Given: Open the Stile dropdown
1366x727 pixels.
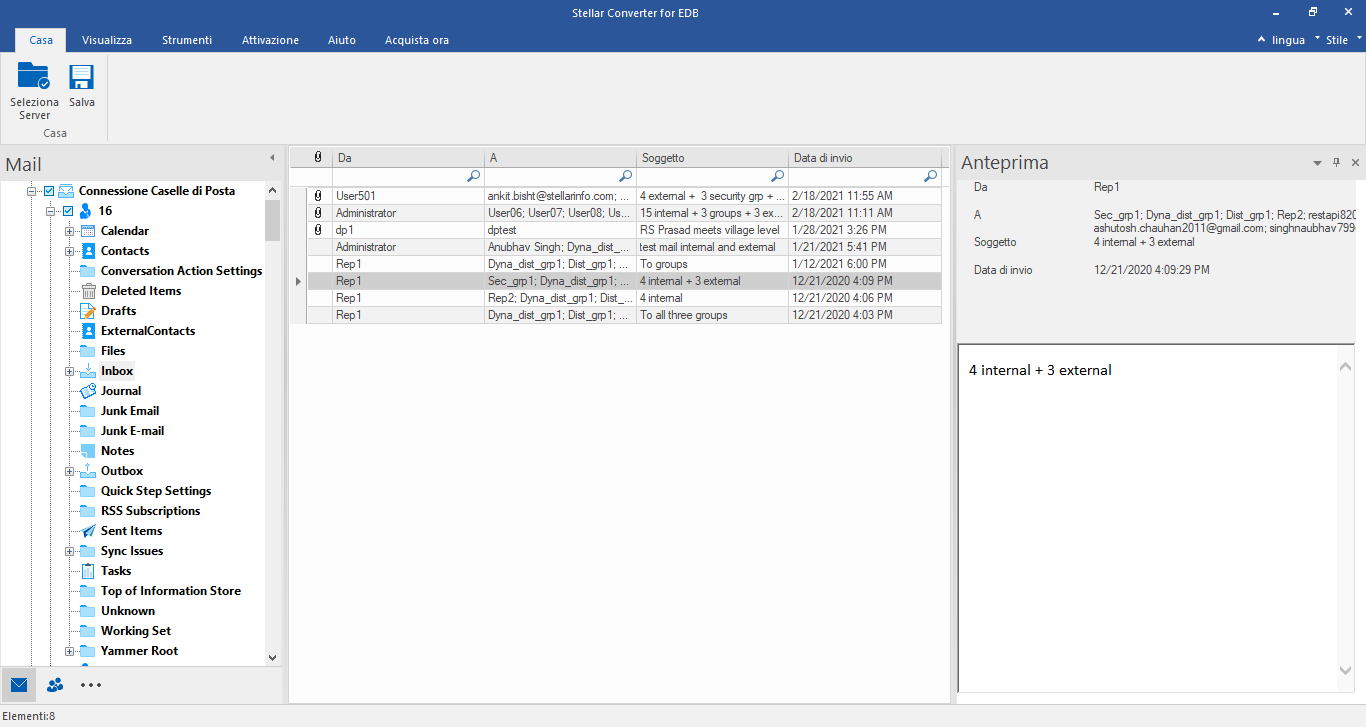Looking at the screenshot, I should click(x=1344, y=40).
